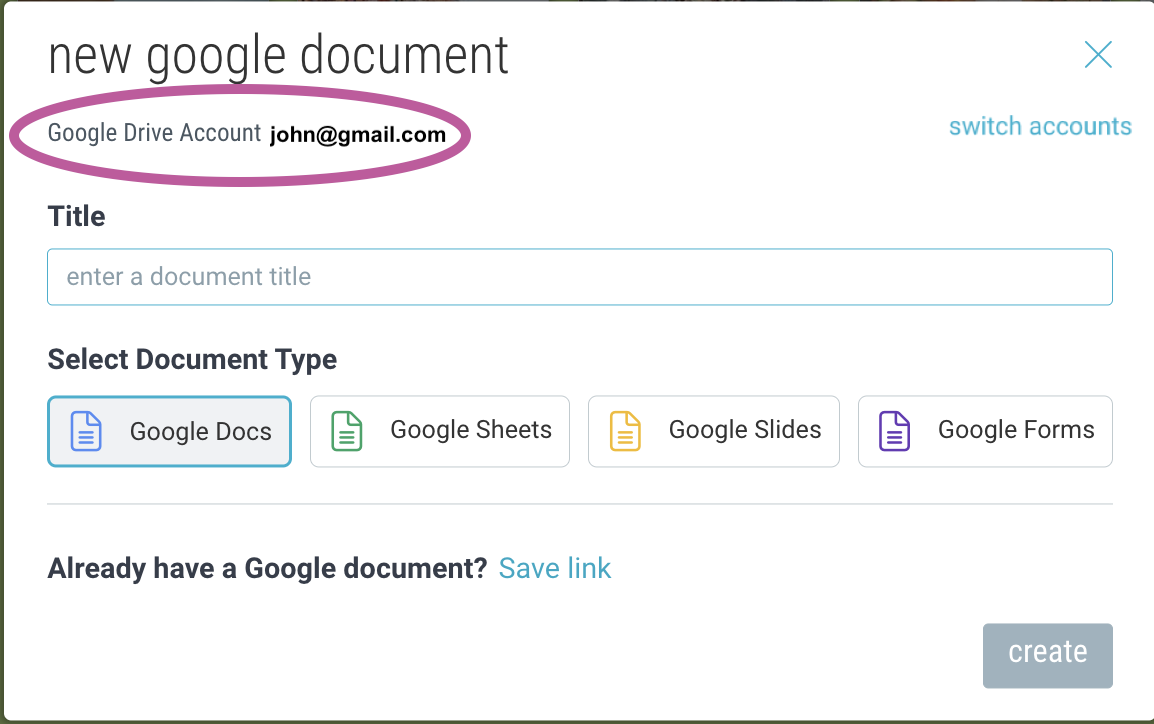Click the new google document heading
The image size is (1154, 724).
click(278, 57)
